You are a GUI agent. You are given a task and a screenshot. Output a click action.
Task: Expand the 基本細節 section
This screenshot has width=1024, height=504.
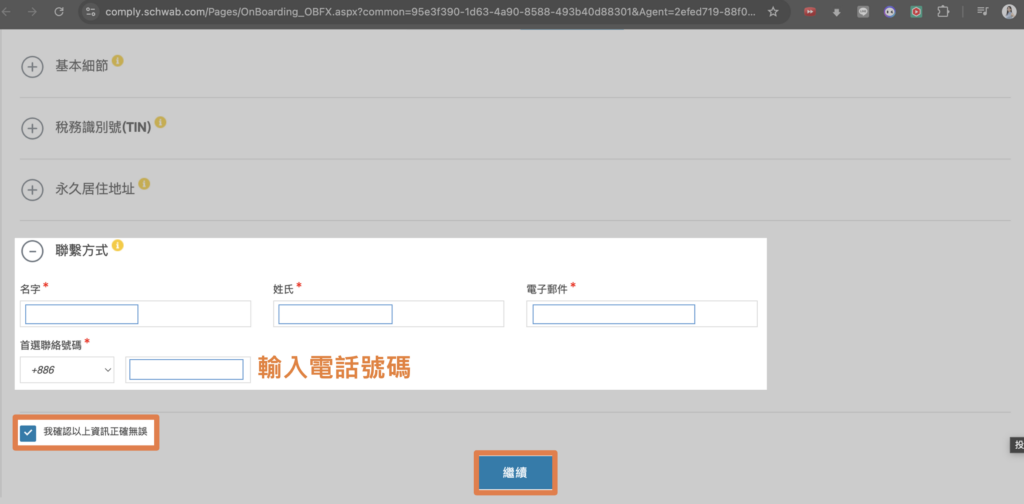(x=32, y=67)
